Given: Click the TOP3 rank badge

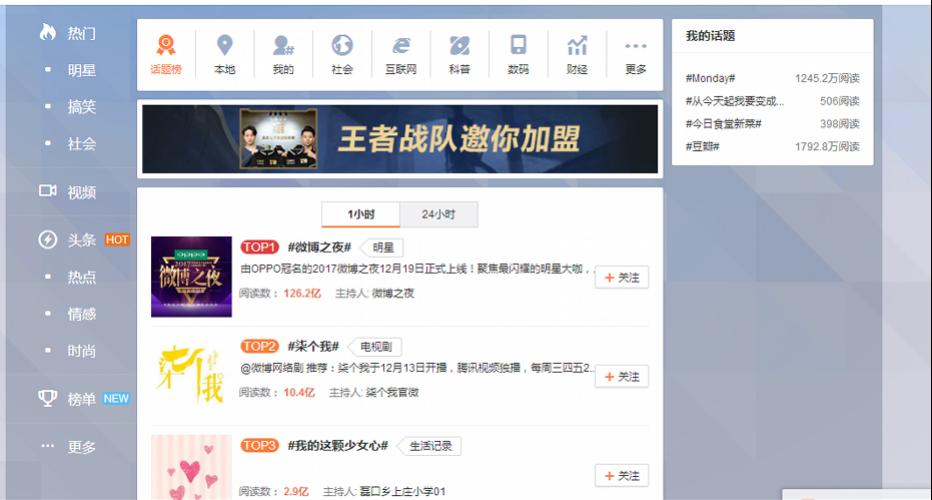Looking at the screenshot, I should (x=260, y=445).
